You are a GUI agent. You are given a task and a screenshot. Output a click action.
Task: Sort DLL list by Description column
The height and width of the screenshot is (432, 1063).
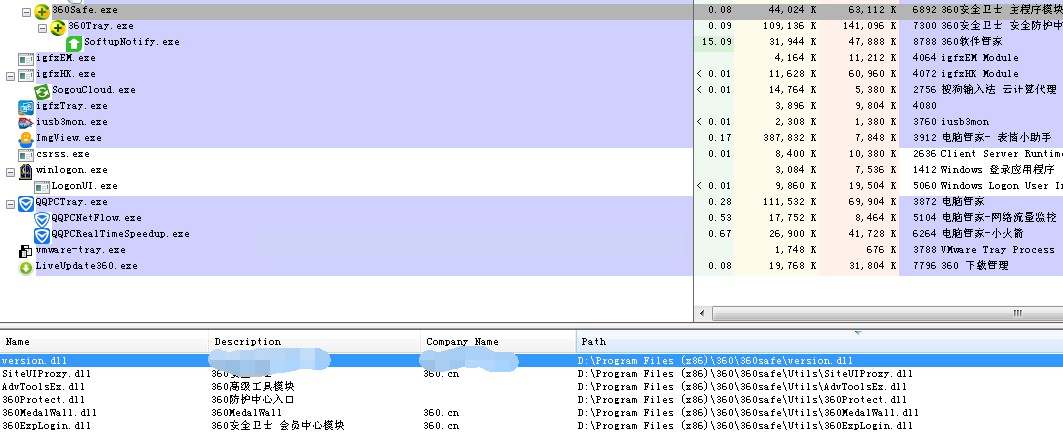click(315, 342)
